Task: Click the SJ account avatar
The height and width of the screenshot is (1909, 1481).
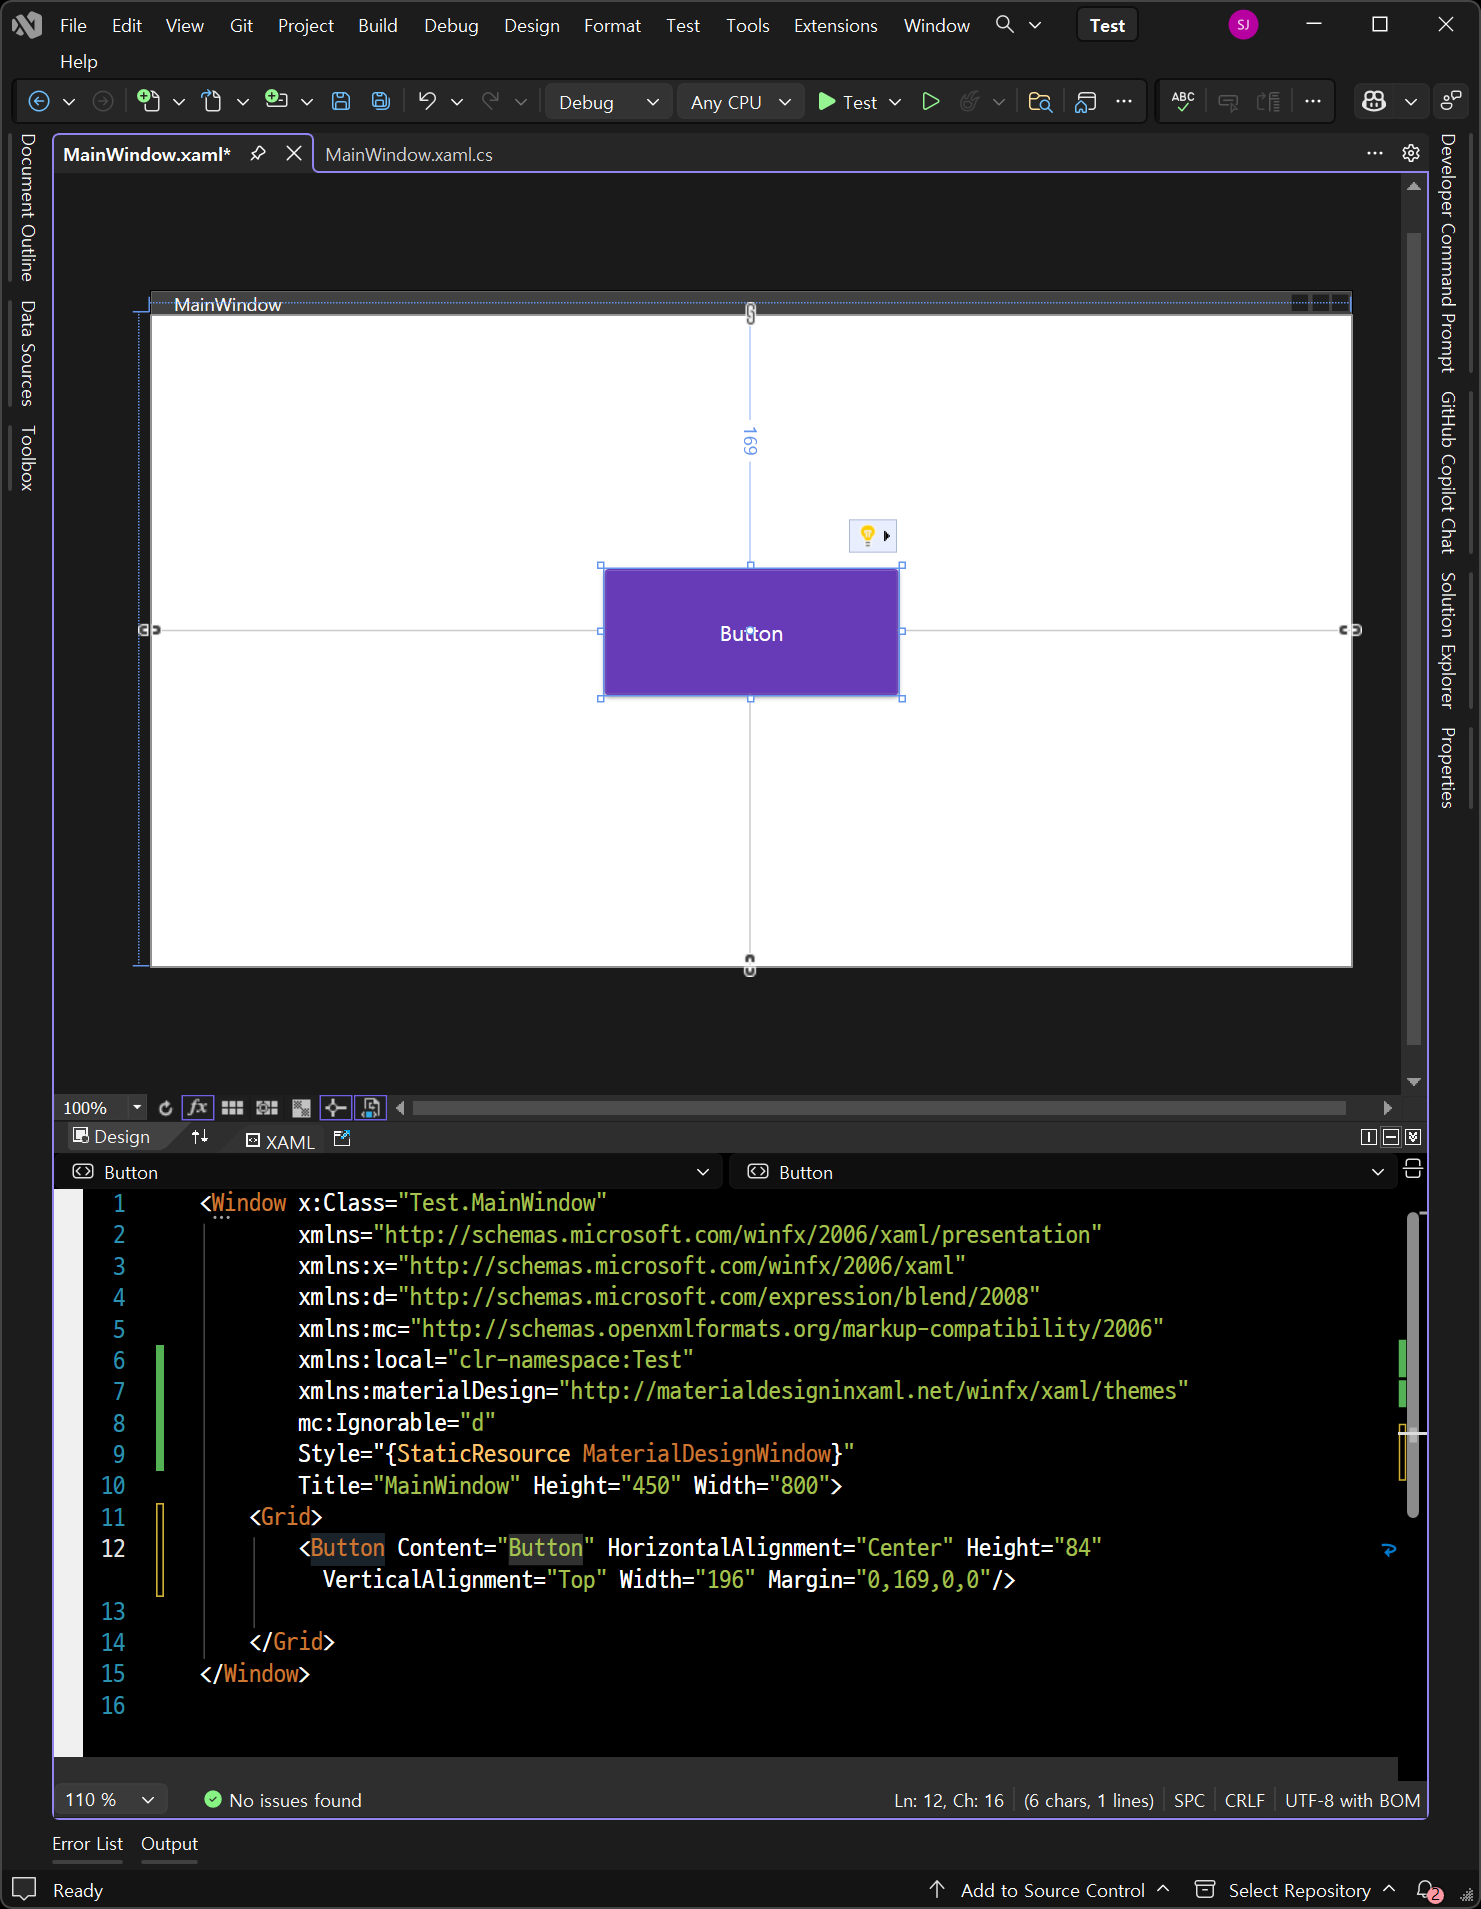Action: 1243,25
